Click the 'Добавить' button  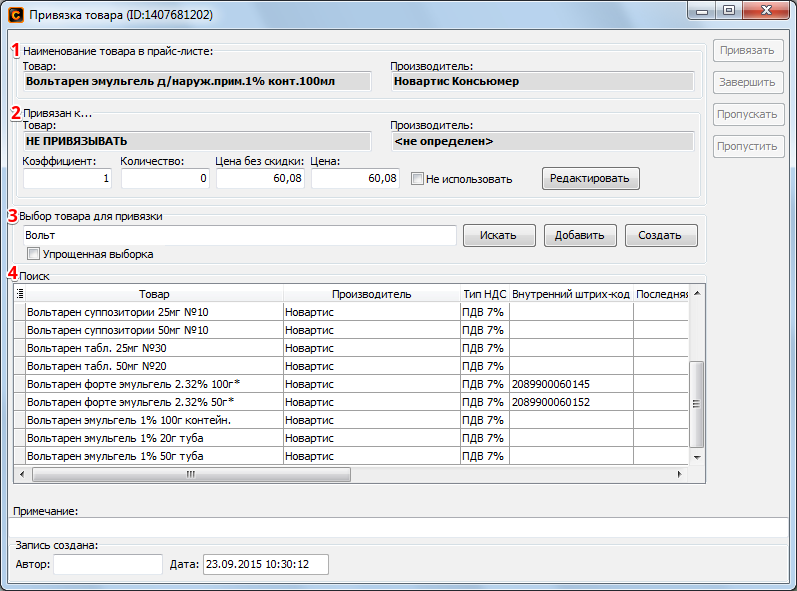click(x=580, y=236)
